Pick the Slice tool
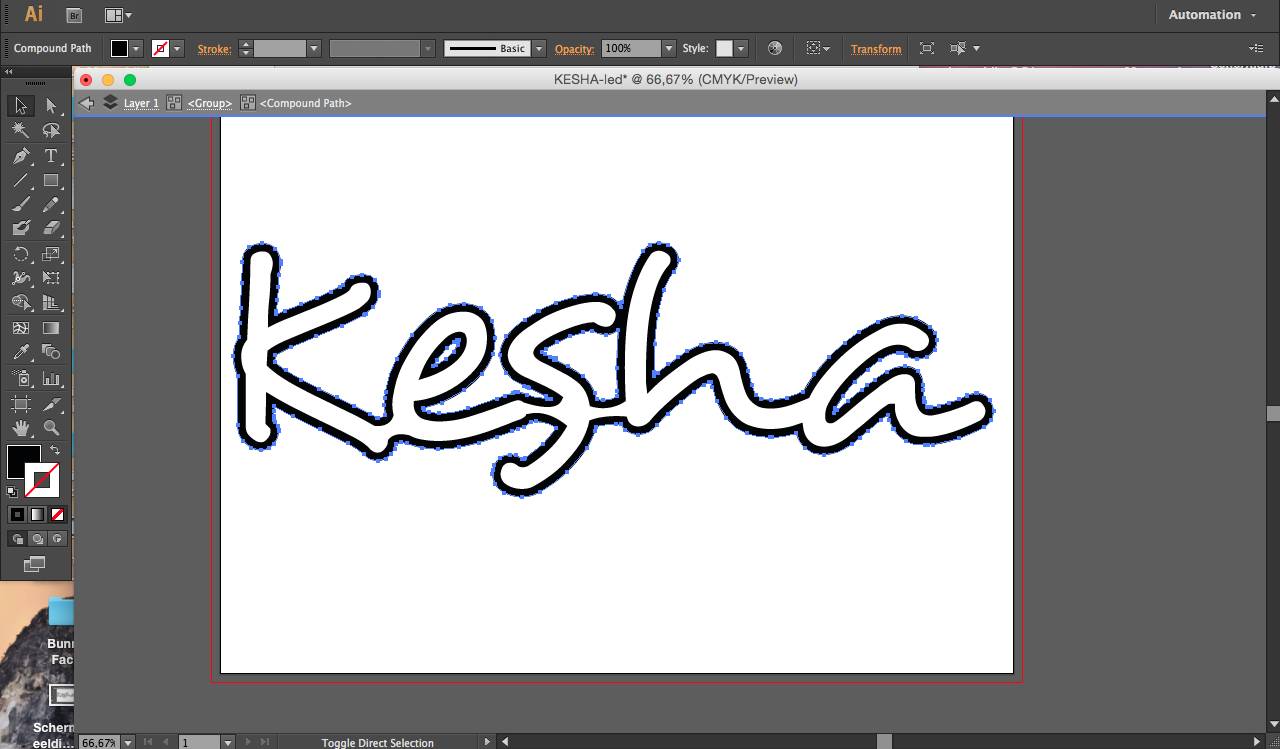1280x749 pixels. tap(51, 404)
